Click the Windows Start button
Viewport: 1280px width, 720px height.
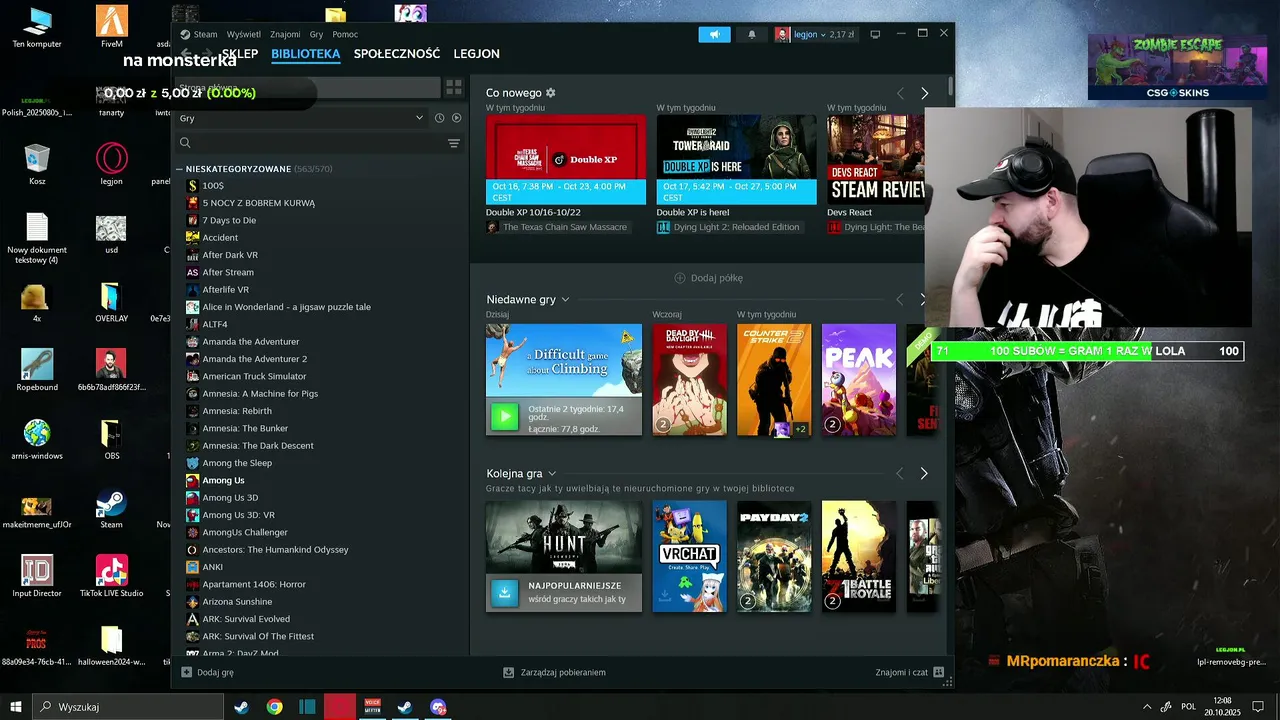tap(16, 707)
